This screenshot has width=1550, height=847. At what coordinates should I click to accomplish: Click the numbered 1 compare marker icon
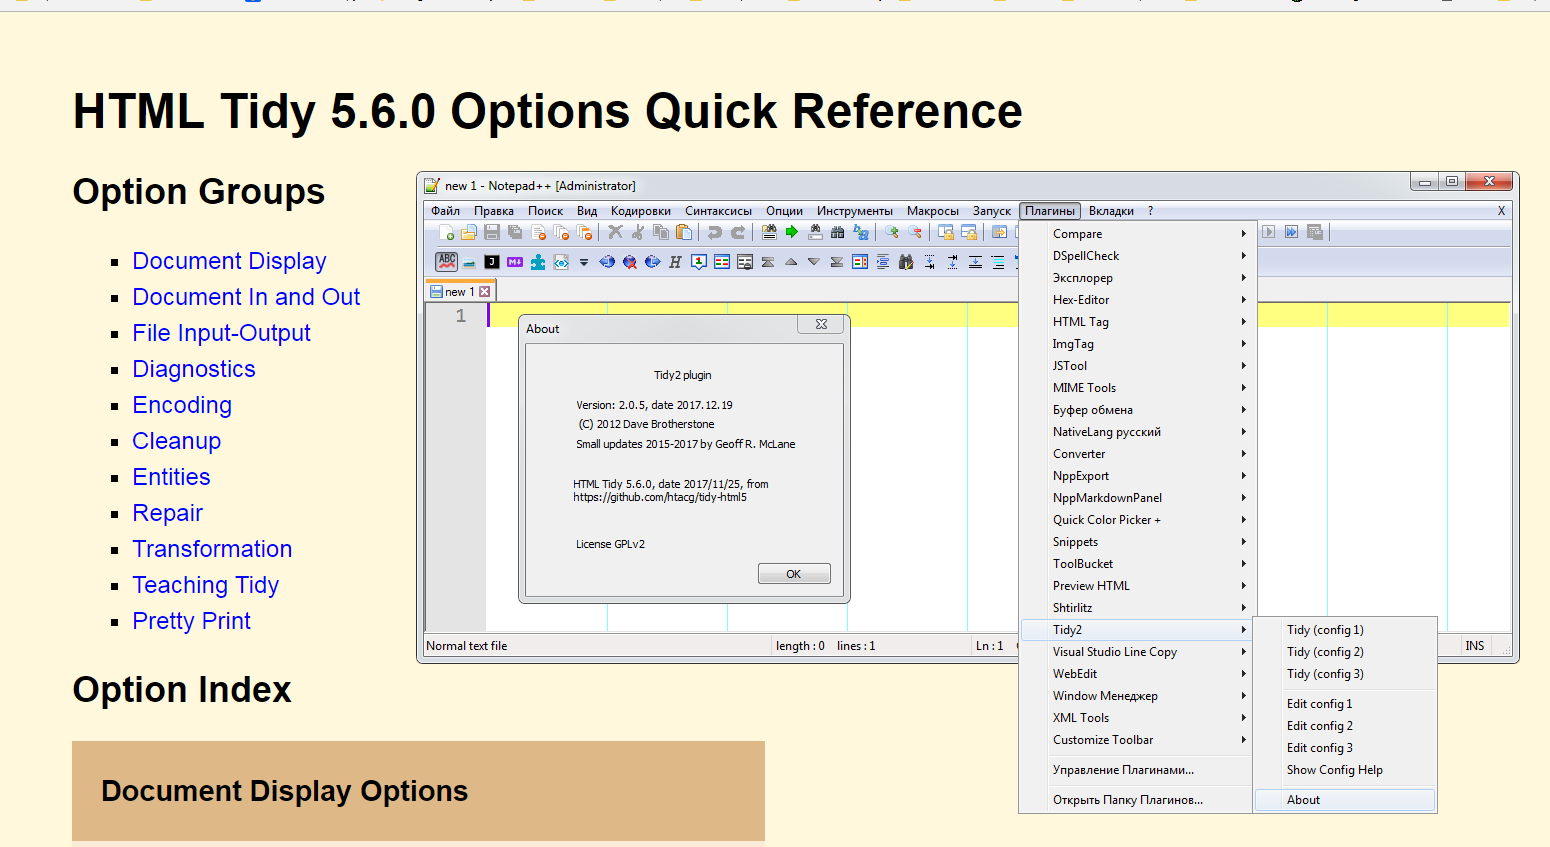[699, 262]
